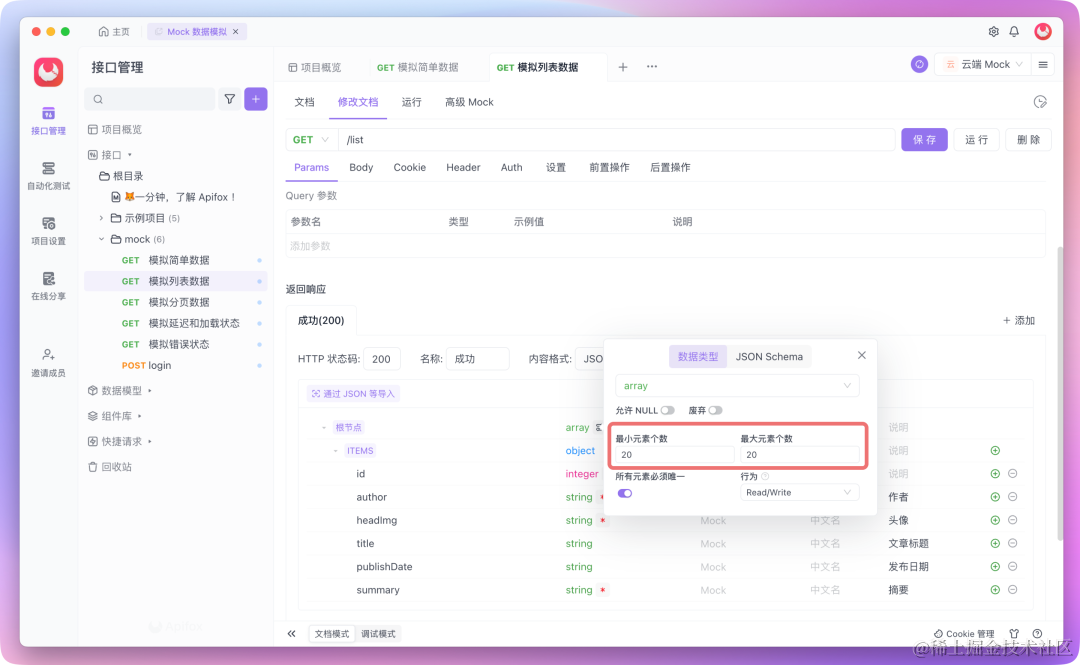Viewport: 1080px width, 665px height.
Task: Click the /list URL path field
Action: [616, 140]
